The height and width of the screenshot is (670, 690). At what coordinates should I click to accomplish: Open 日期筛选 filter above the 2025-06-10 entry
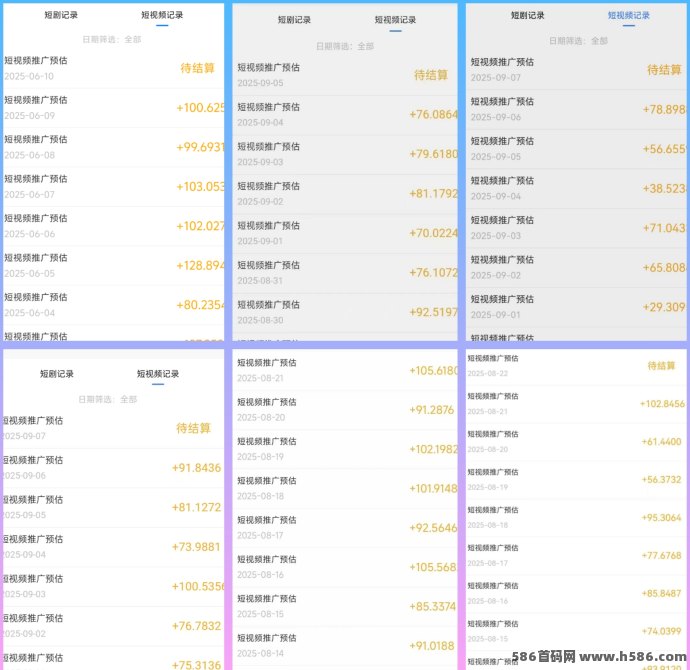tap(112, 40)
